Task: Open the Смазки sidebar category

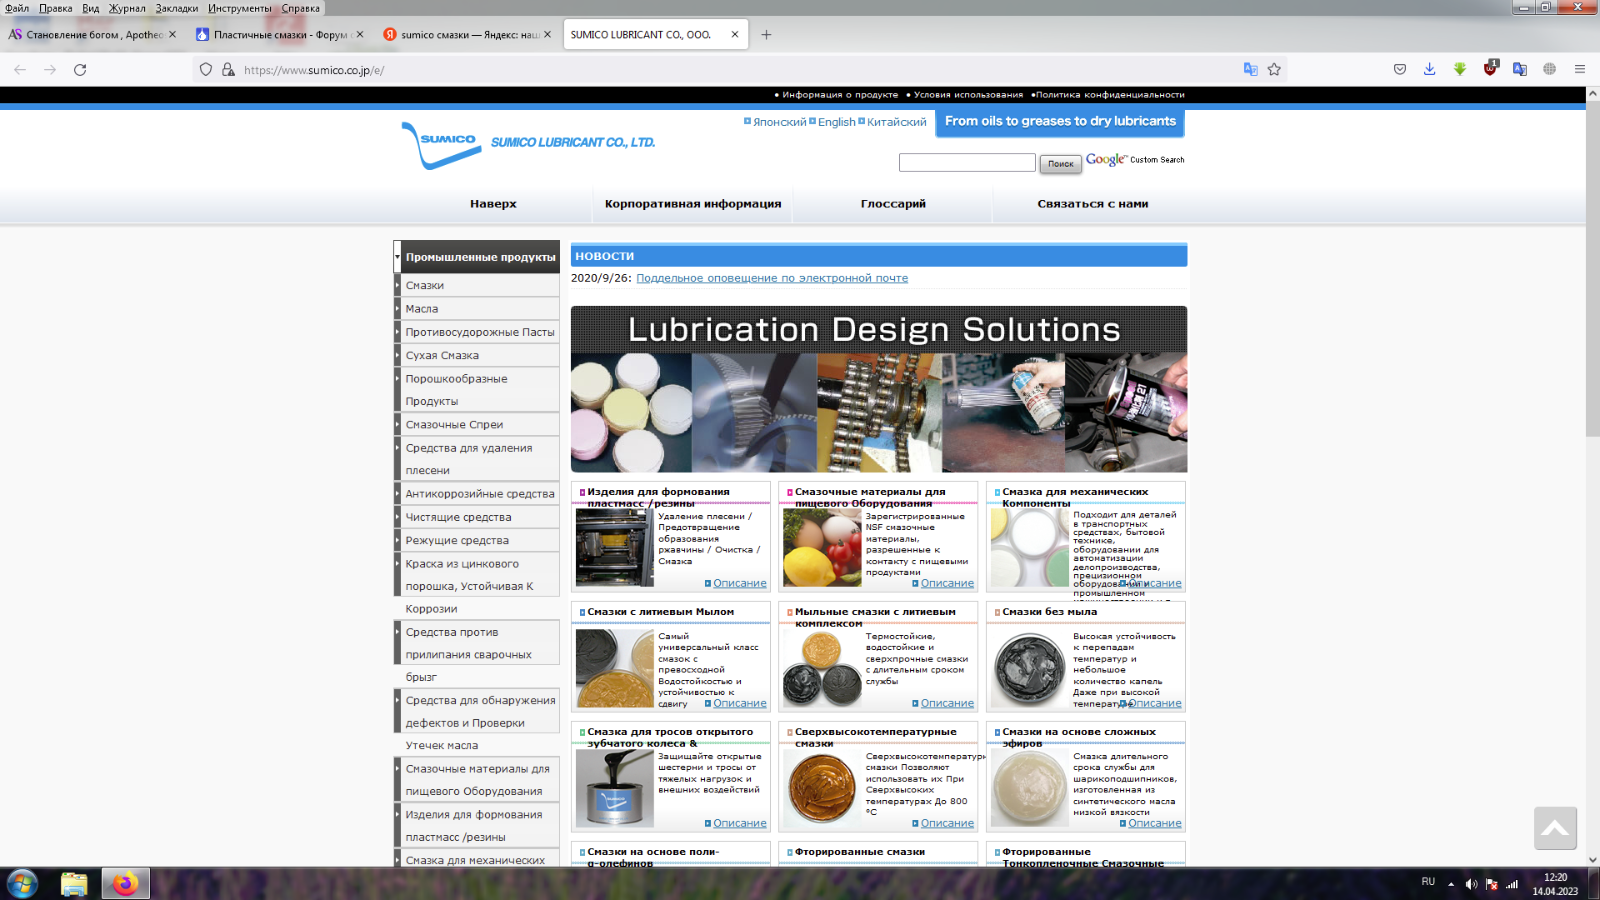Action: click(x=477, y=286)
